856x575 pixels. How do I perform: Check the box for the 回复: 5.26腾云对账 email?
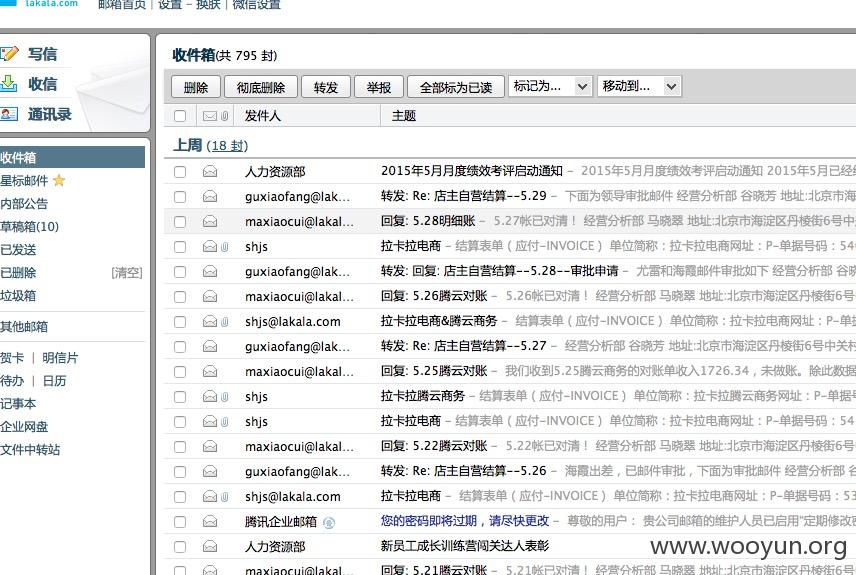click(180, 297)
